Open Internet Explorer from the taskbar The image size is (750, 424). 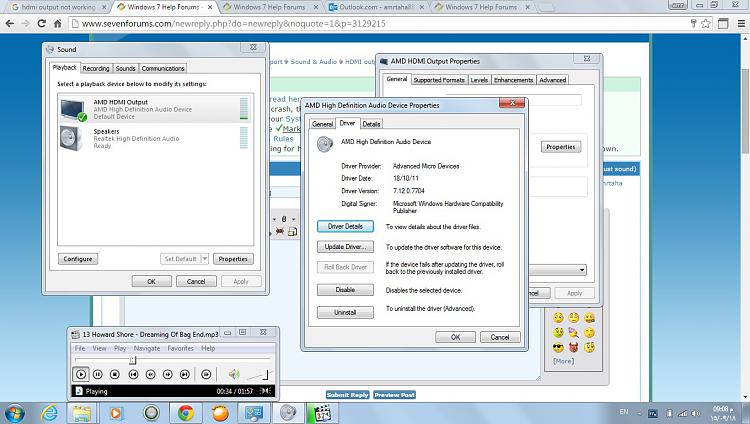click(x=49, y=413)
